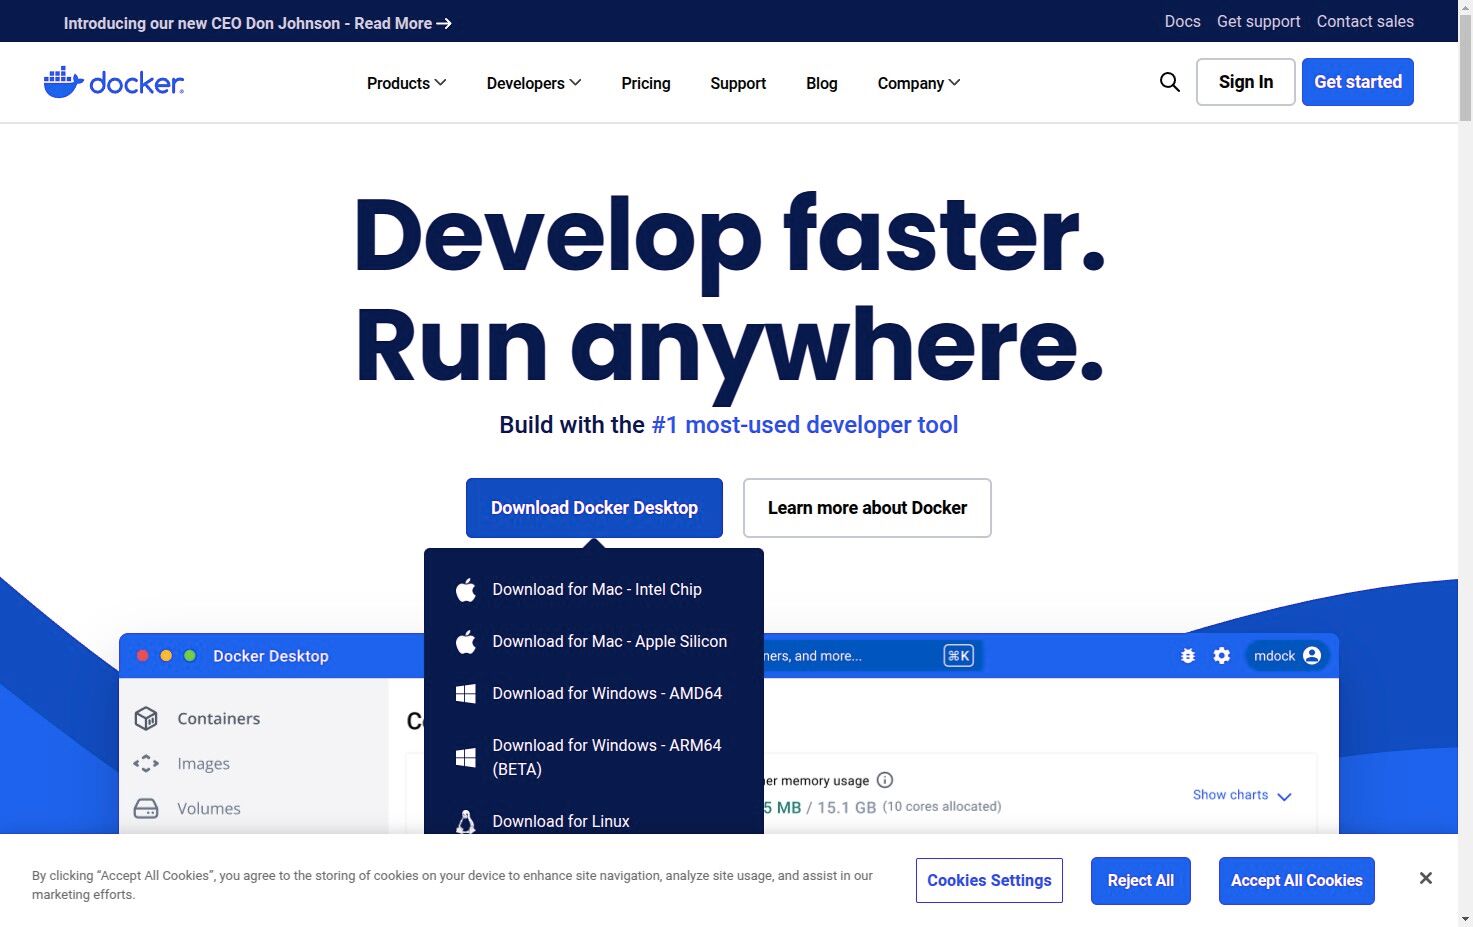Screen dimensions: 1473x927
Task: Click the mdock account avatar icon
Action: (x=1313, y=656)
